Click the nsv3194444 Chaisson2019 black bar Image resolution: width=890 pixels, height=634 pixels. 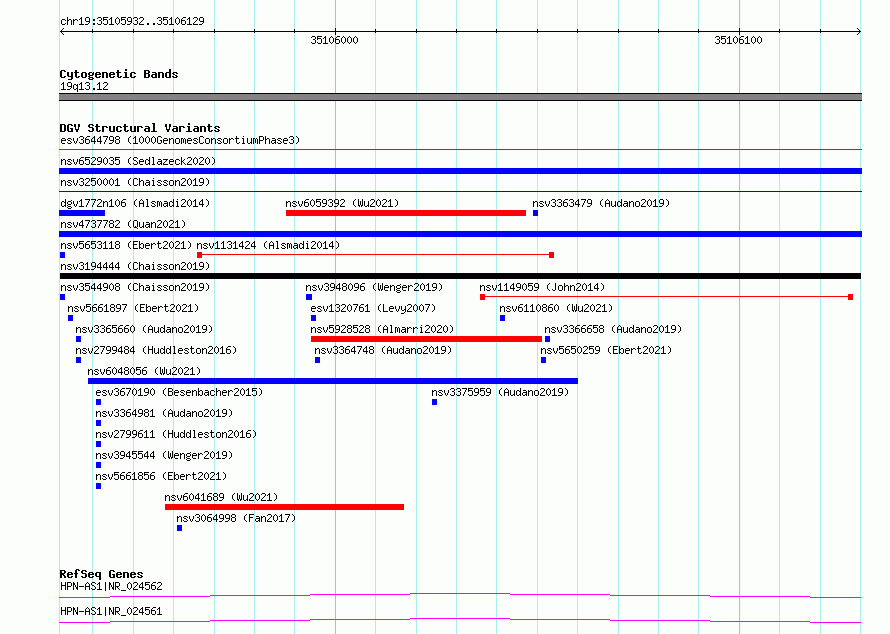[460, 276]
